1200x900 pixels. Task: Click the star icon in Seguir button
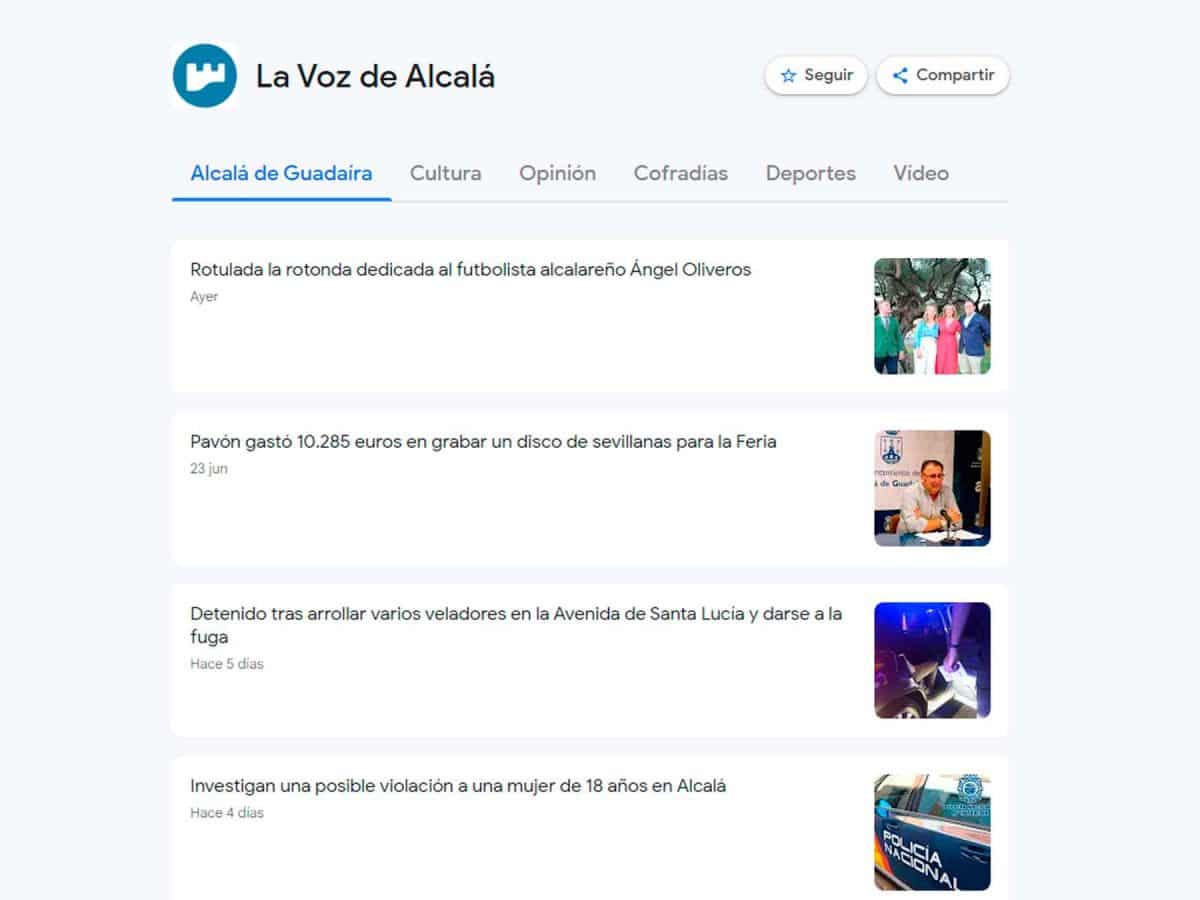tap(788, 76)
